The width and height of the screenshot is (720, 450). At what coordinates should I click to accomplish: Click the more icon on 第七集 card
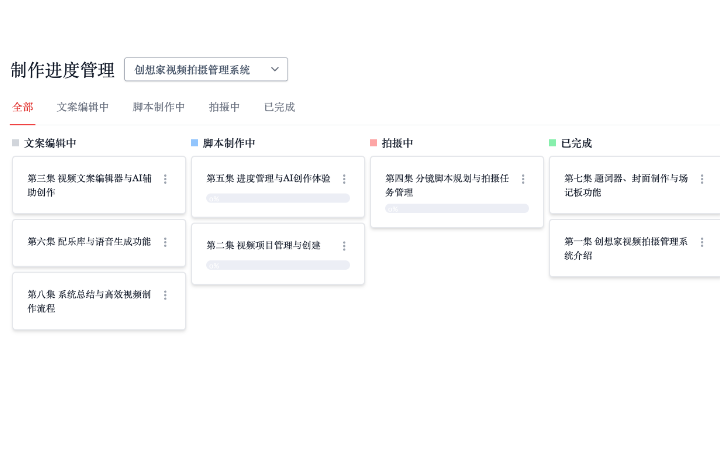[702, 179]
